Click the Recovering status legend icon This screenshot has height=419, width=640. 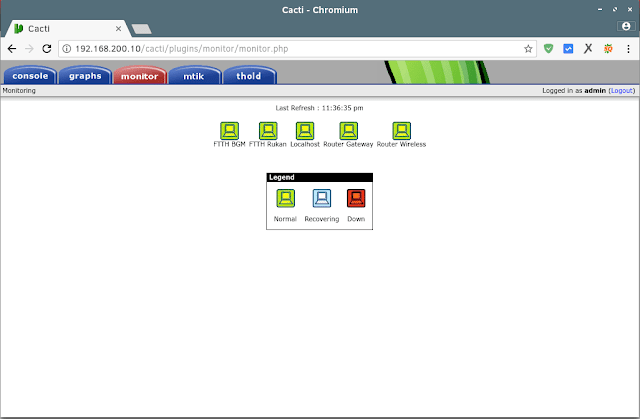pyautogui.click(x=322, y=198)
